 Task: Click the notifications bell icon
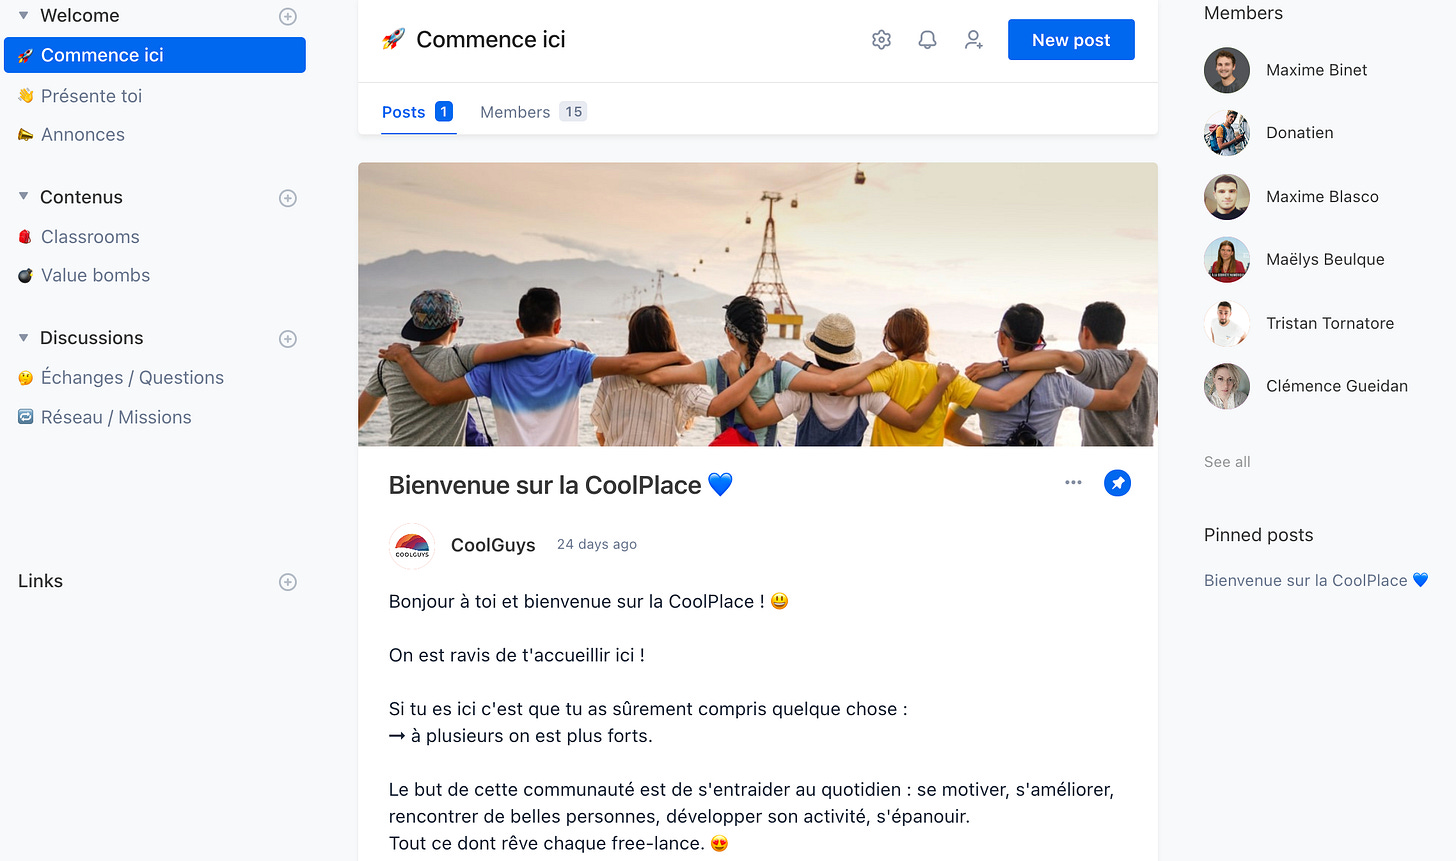pos(928,40)
